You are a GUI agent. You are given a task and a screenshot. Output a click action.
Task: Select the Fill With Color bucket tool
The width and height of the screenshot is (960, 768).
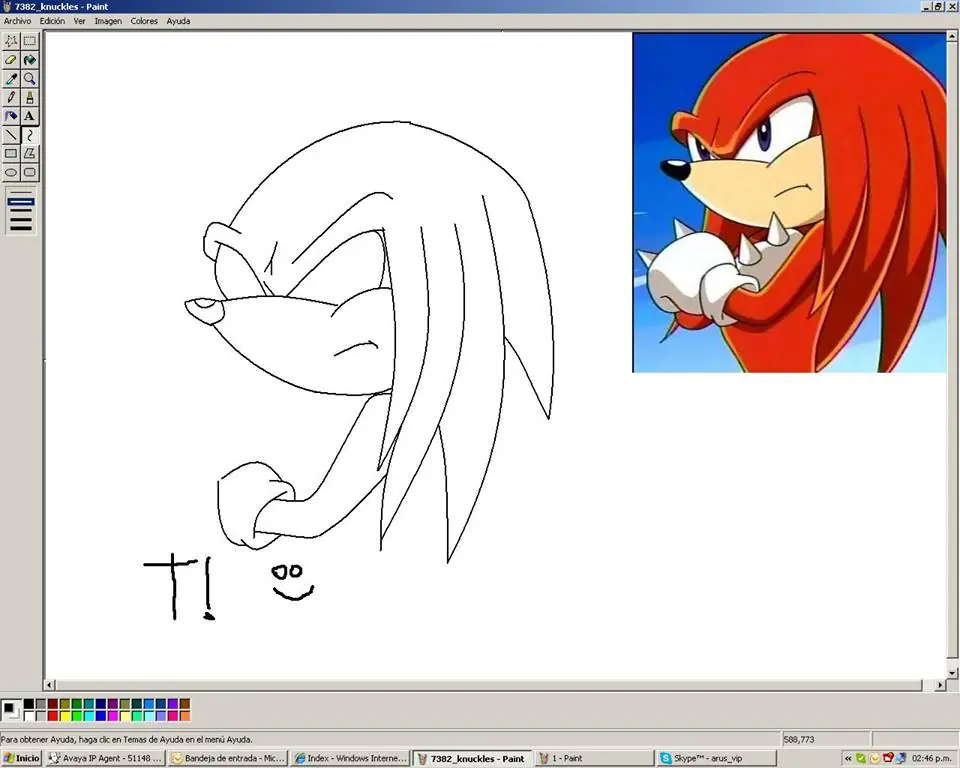(x=30, y=60)
